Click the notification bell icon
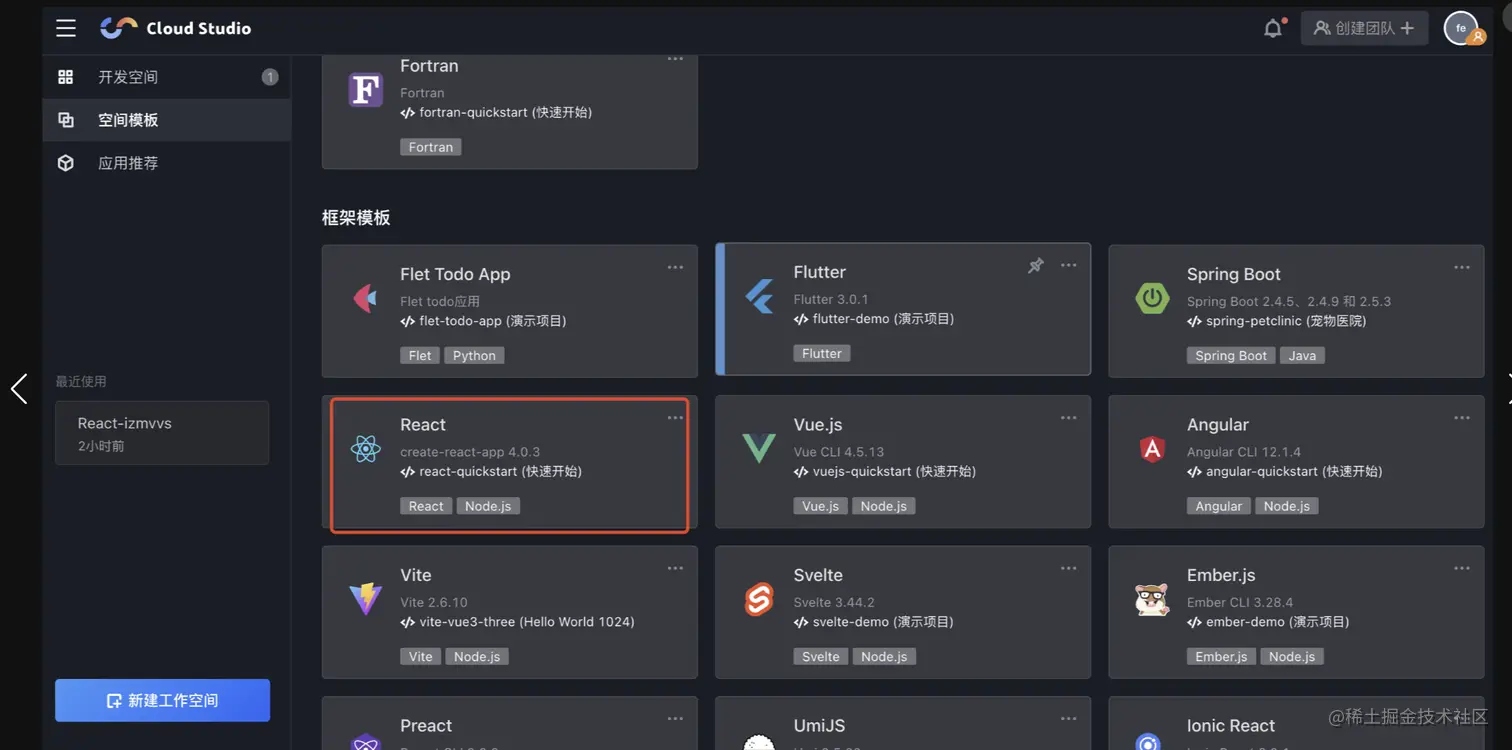Viewport: 1512px width, 750px height. pyautogui.click(x=1272, y=28)
